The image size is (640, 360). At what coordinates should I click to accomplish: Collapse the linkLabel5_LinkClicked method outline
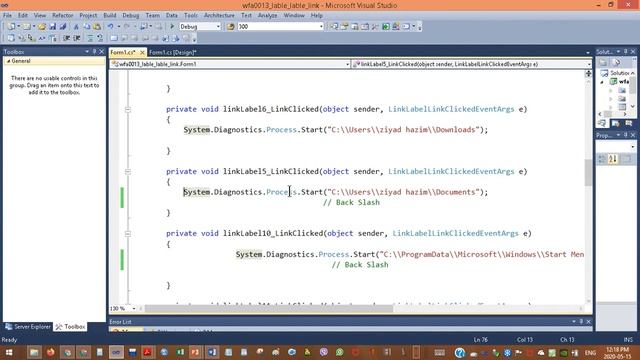pyautogui.click(x=128, y=171)
